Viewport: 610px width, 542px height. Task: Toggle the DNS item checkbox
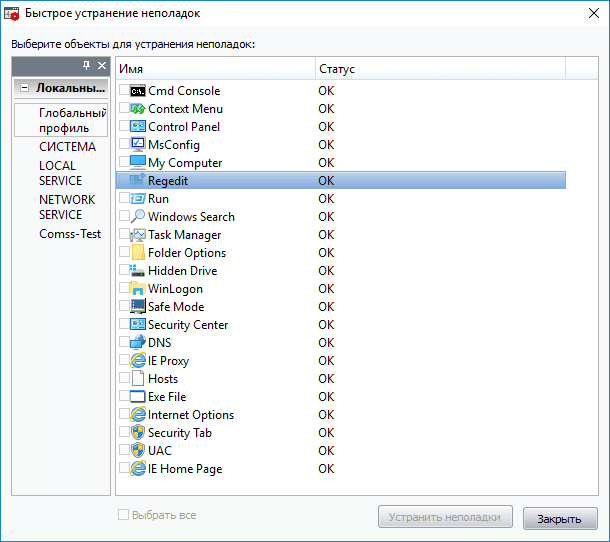point(124,343)
